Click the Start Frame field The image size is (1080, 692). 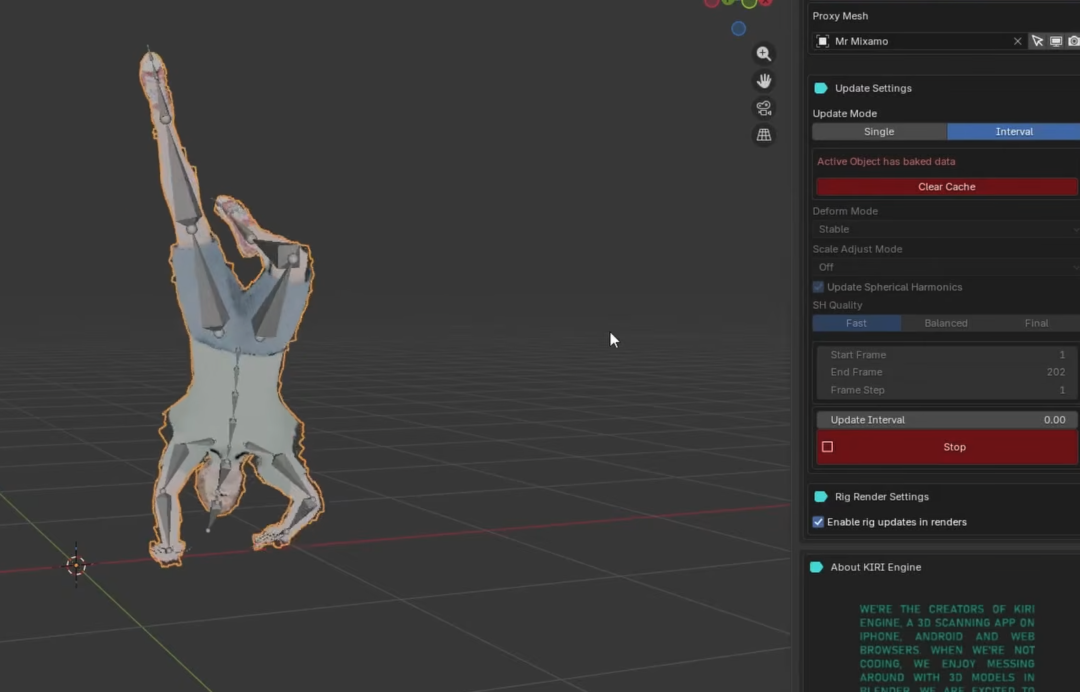click(x=946, y=355)
